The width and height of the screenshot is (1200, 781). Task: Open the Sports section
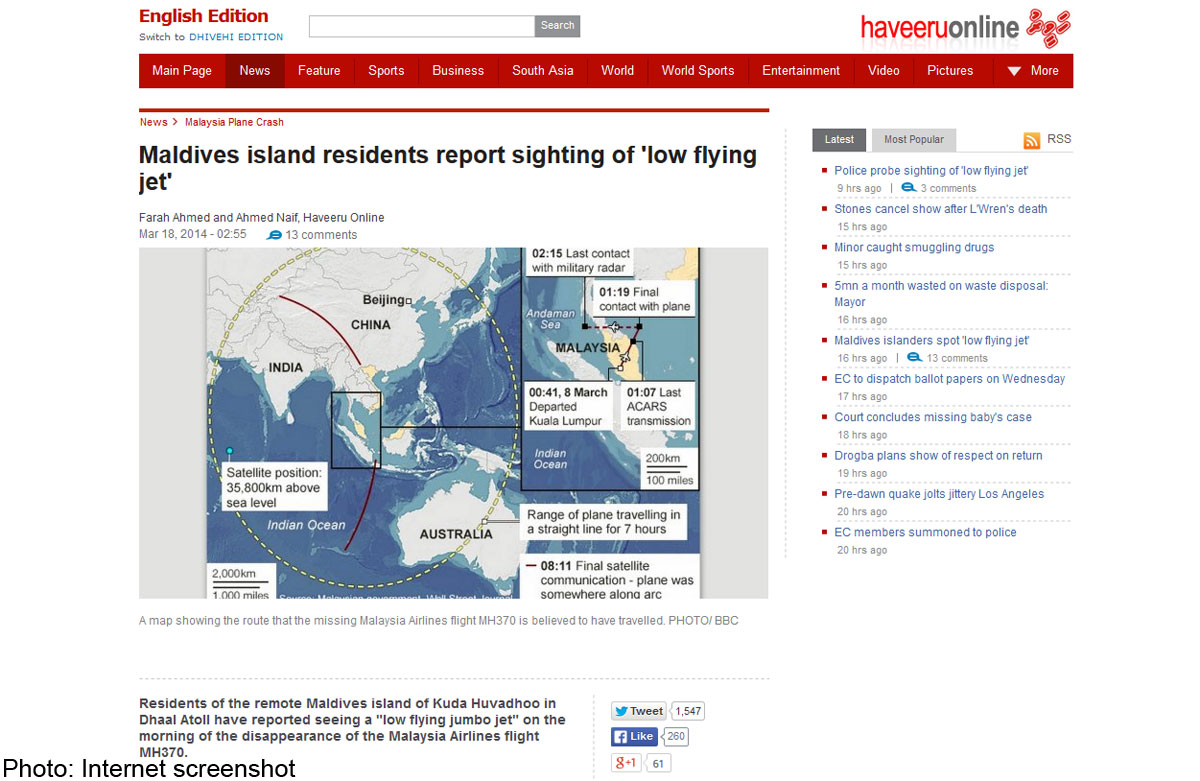pos(386,71)
